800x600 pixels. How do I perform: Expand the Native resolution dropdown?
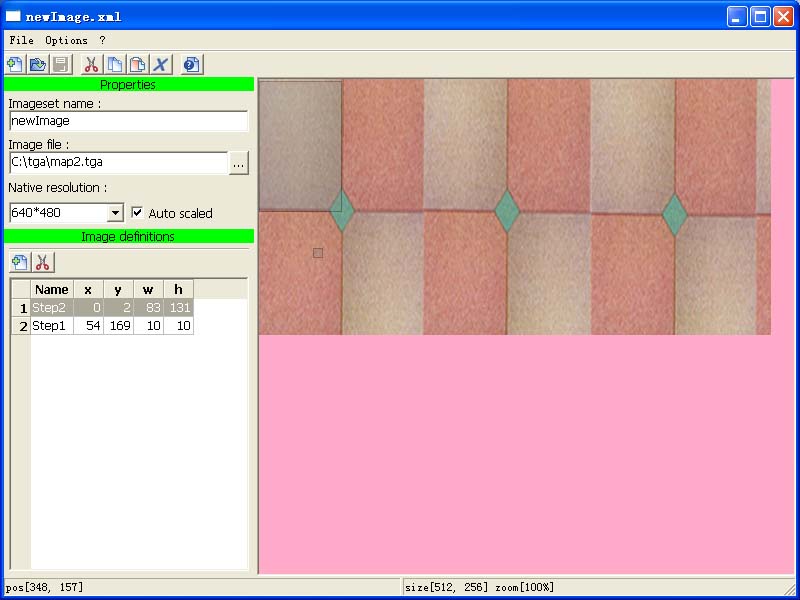pyautogui.click(x=115, y=213)
